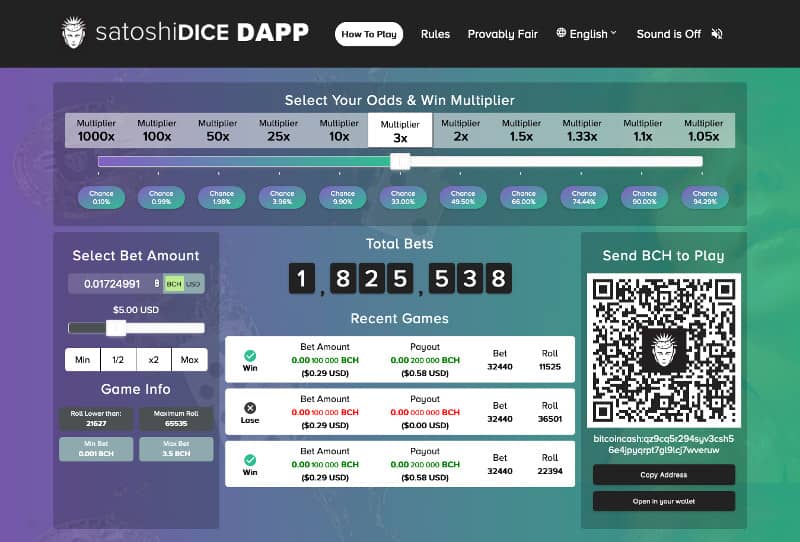Click the satoshiDICE face logo icon

[73, 33]
